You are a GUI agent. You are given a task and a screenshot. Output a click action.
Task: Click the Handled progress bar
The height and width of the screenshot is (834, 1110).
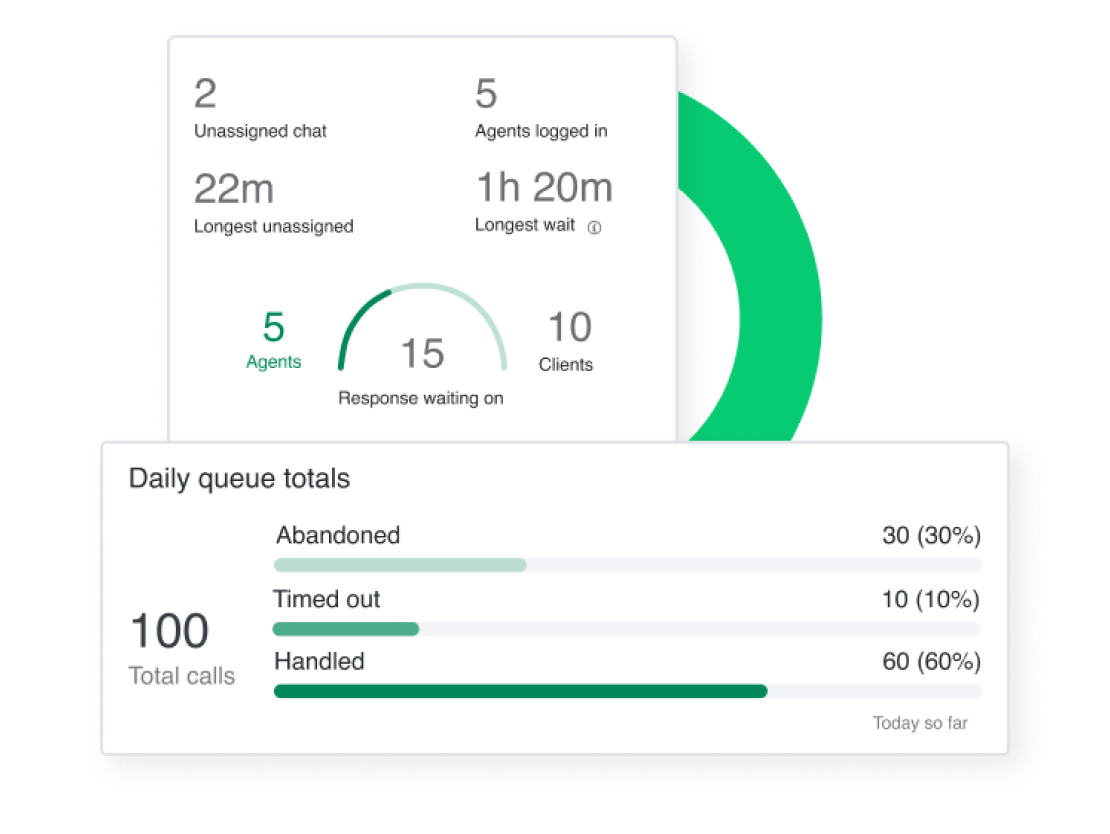click(x=520, y=691)
